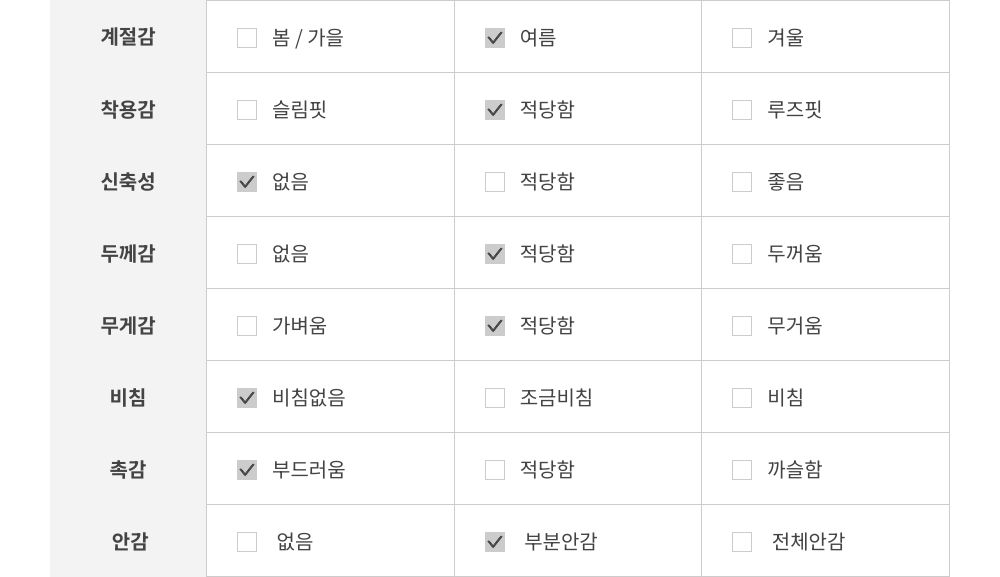Screen dimensions: 1000x577
Task: Check the 무거움 checkbox
Action: (x=742, y=326)
